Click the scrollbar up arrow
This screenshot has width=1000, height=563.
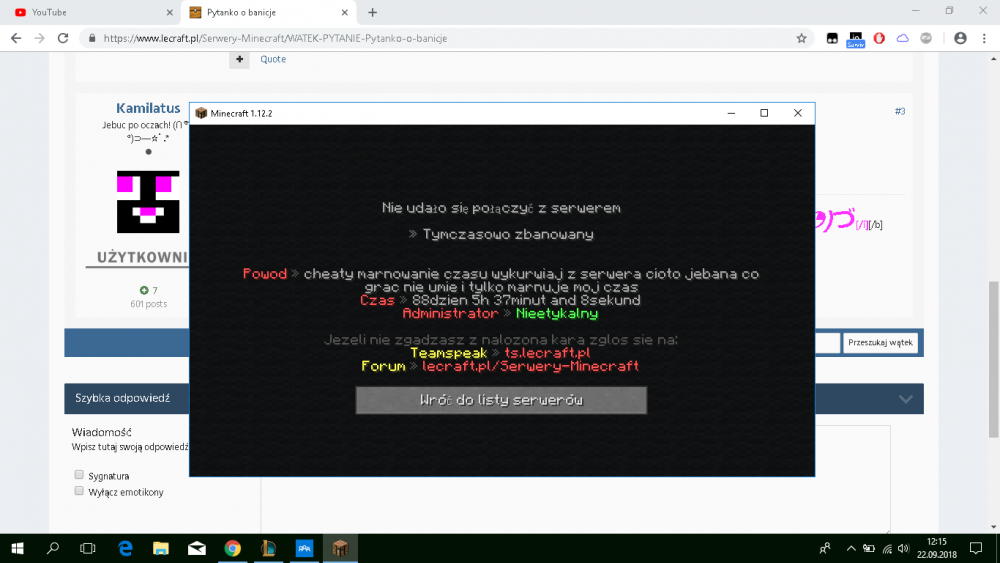coord(993,59)
